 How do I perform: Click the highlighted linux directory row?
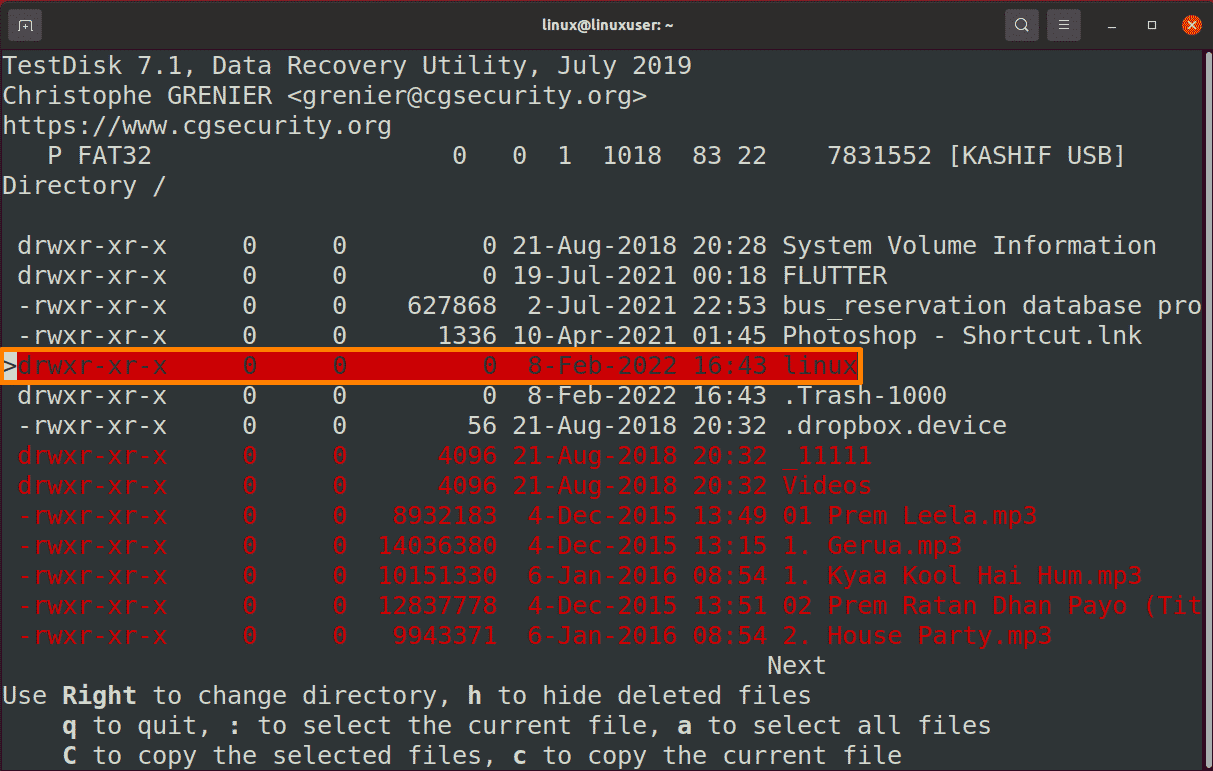coord(431,366)
